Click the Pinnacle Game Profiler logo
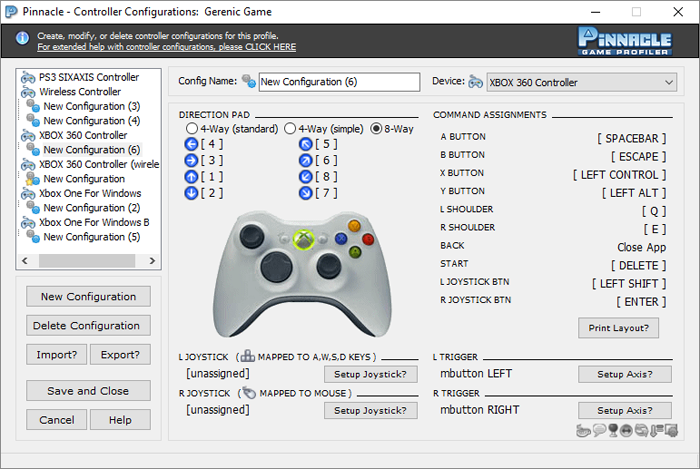Screen dimensions: 700x469 pyautogui.click(x=625, y=41)
